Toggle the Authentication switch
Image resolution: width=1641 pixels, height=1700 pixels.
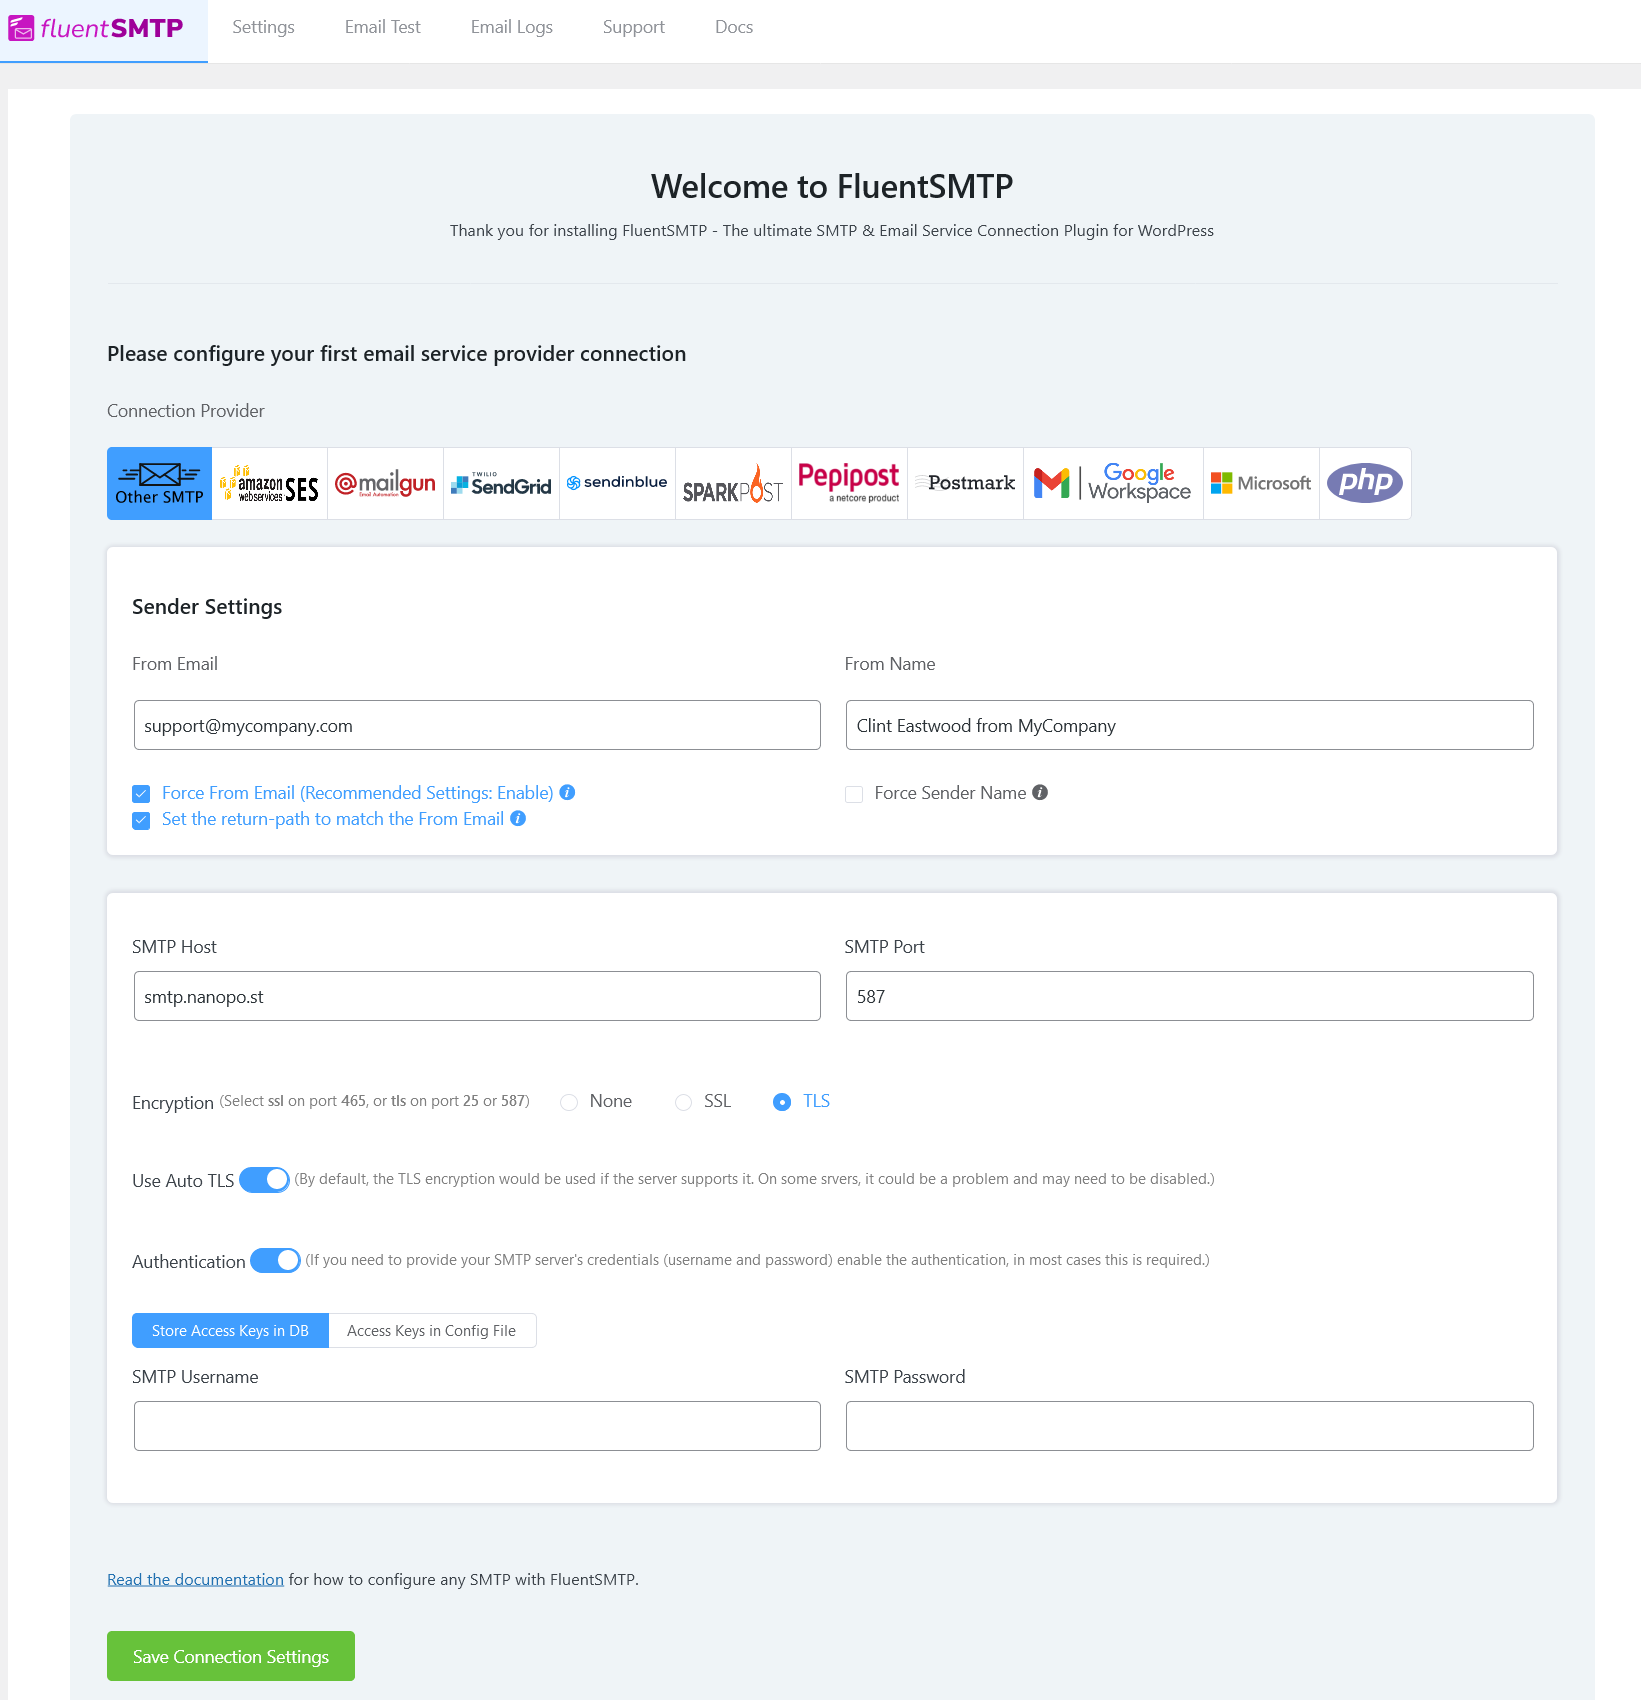(x=275, y=1260)
